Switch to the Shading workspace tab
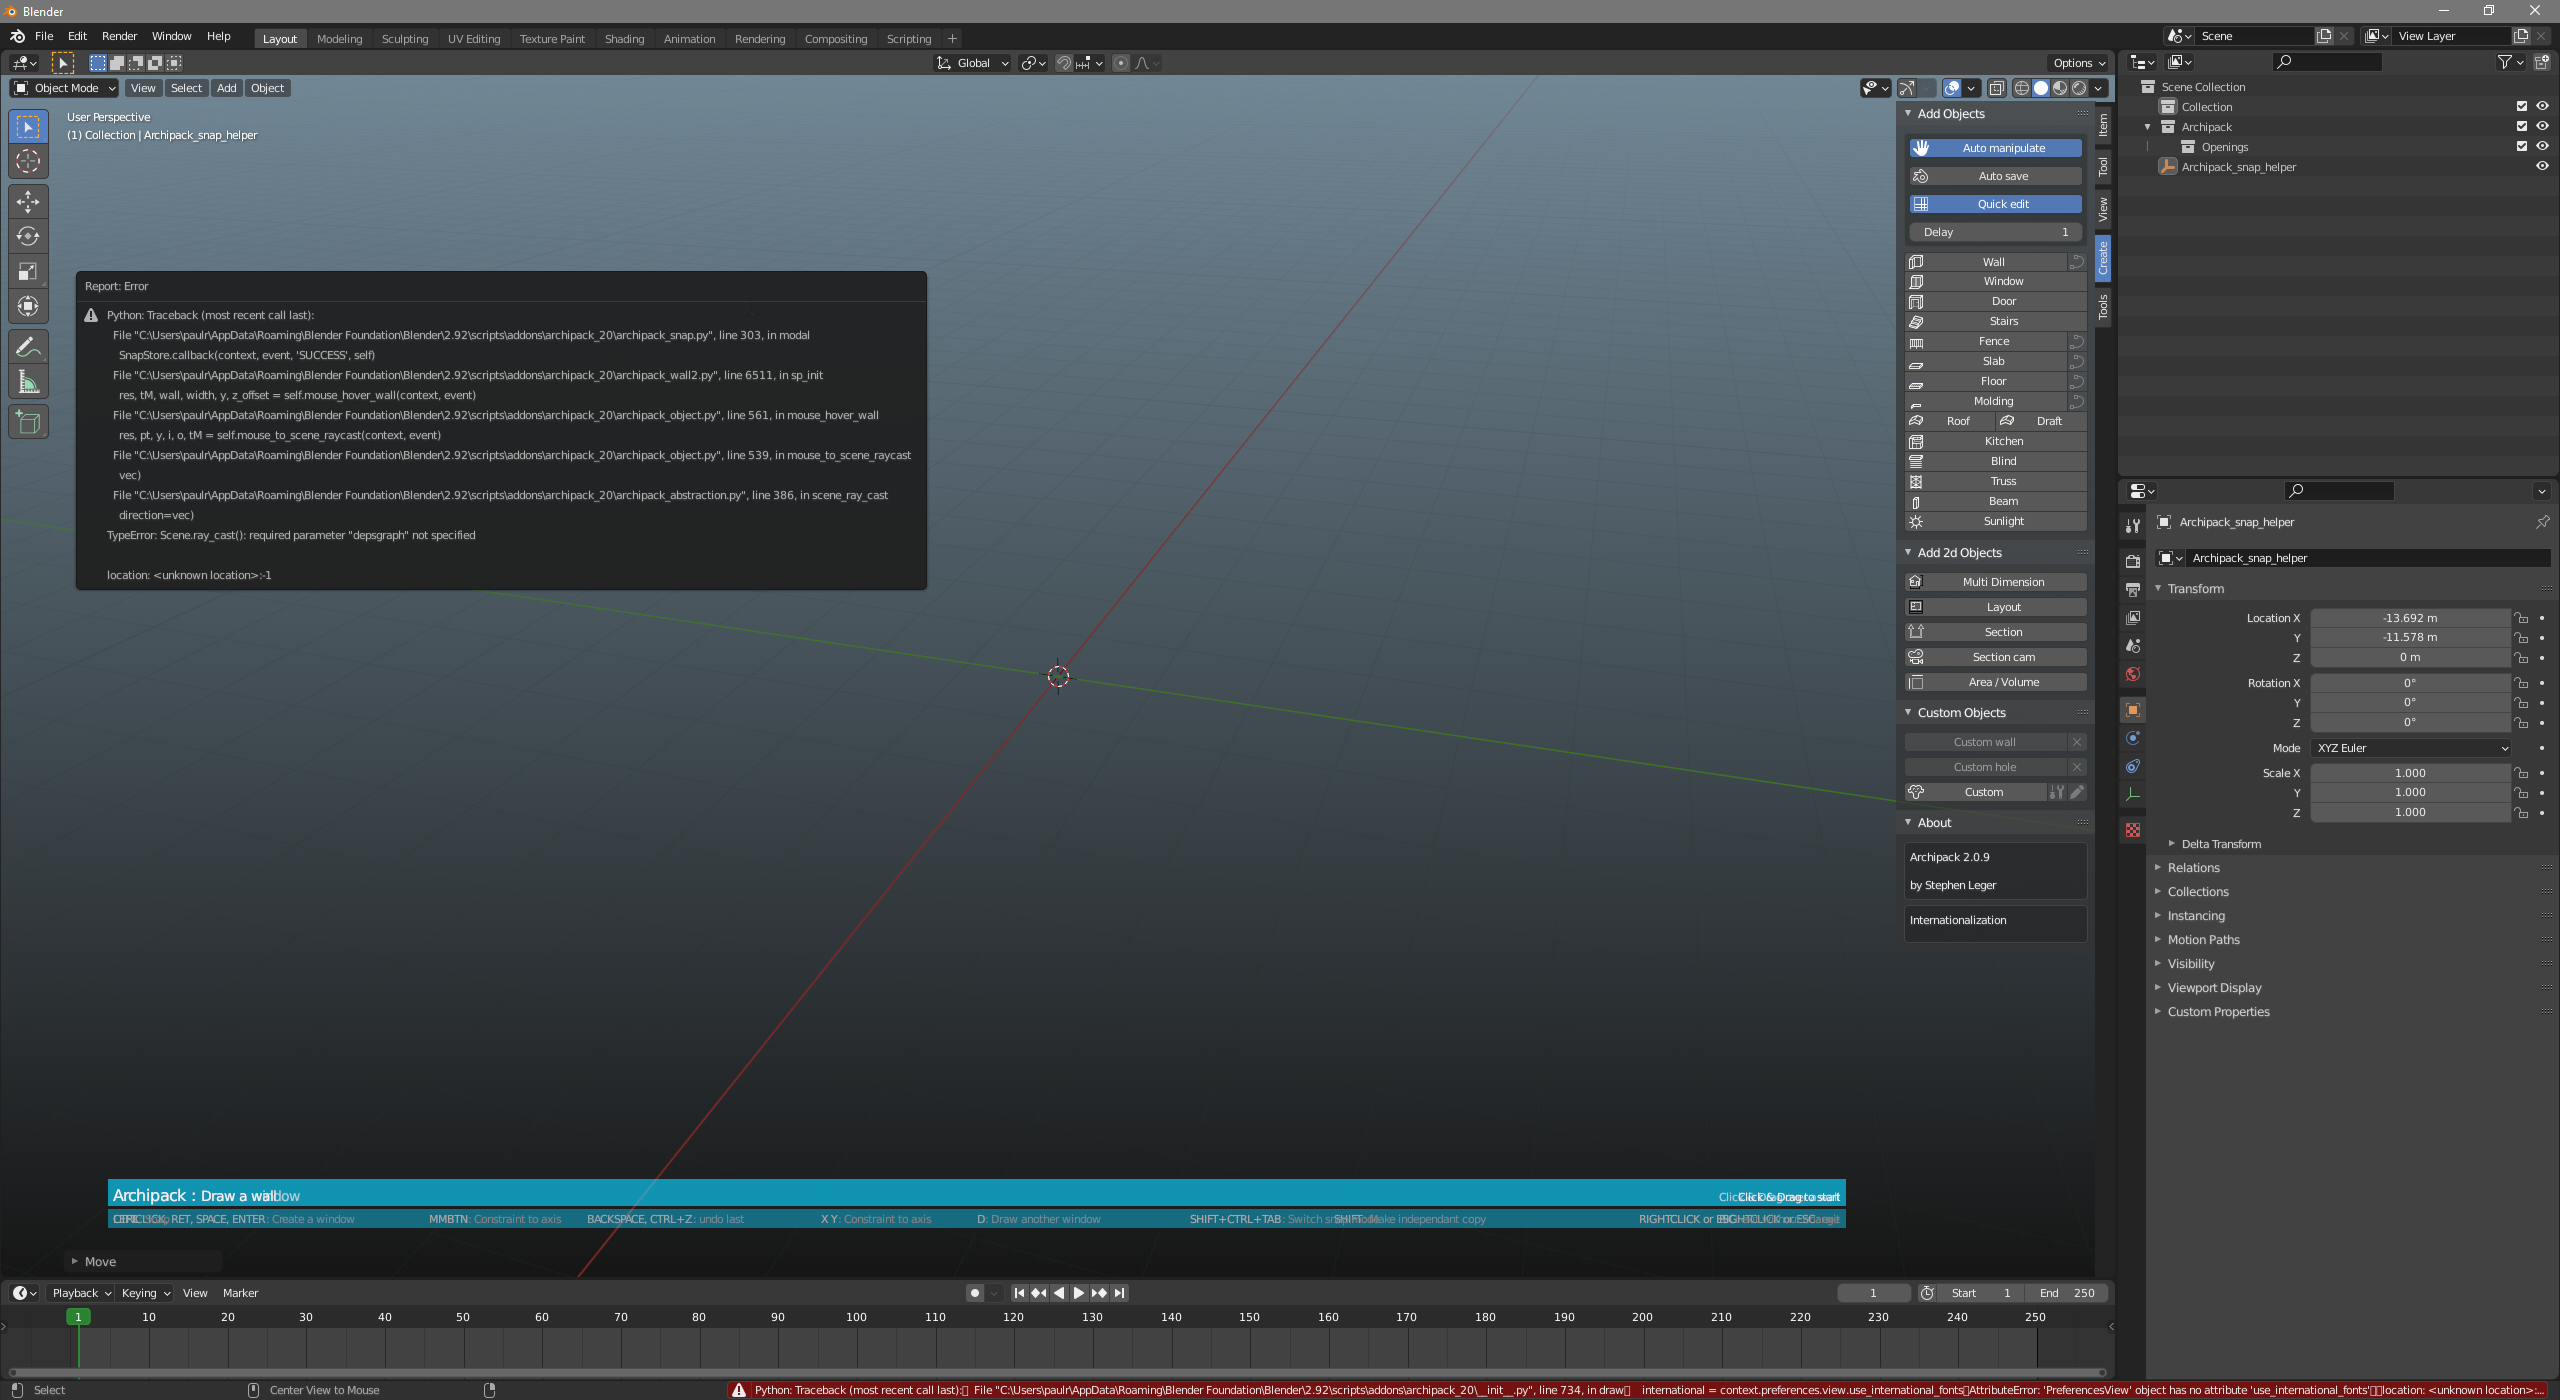This screenshot has height=1400, width=2560. point(624,39)
